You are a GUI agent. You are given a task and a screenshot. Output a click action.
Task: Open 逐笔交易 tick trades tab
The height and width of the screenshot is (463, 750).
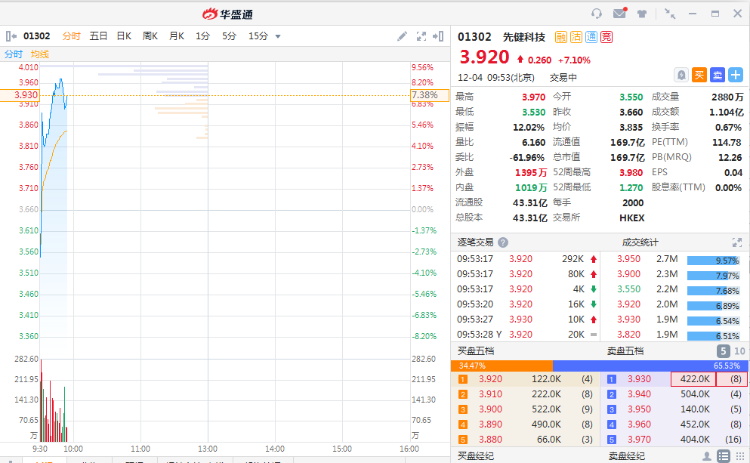click(x=475, y=243)
